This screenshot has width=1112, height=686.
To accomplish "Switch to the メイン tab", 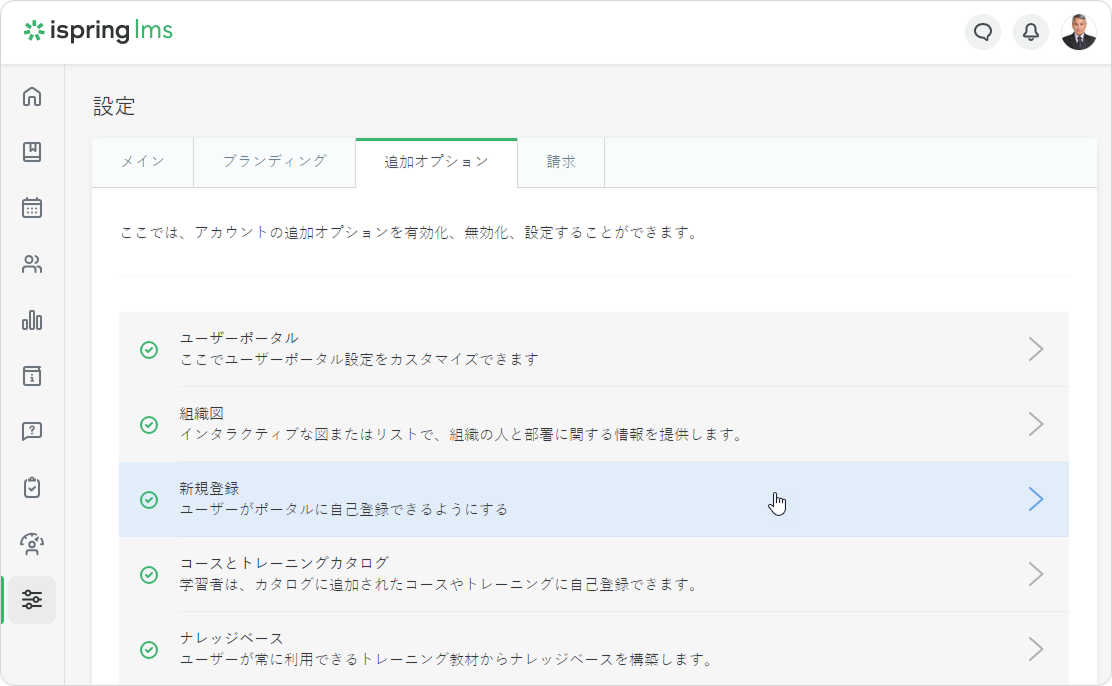I will click(142, 162).
